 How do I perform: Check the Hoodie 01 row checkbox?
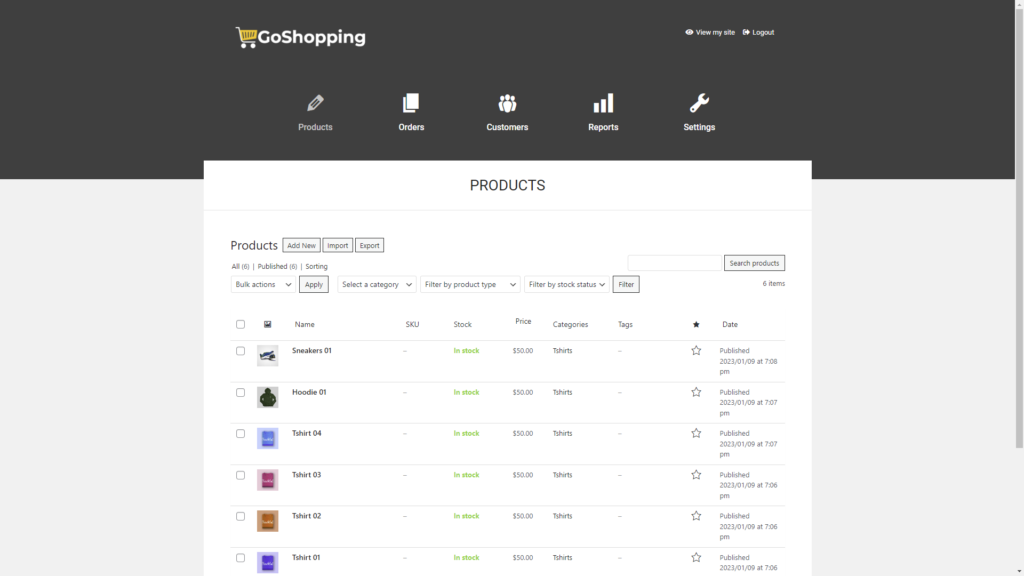point(240,392)
